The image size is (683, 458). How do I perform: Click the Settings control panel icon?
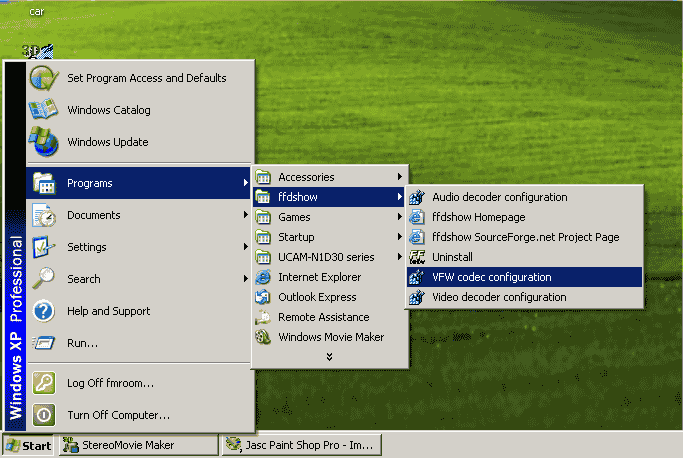(x=44, y=247)
